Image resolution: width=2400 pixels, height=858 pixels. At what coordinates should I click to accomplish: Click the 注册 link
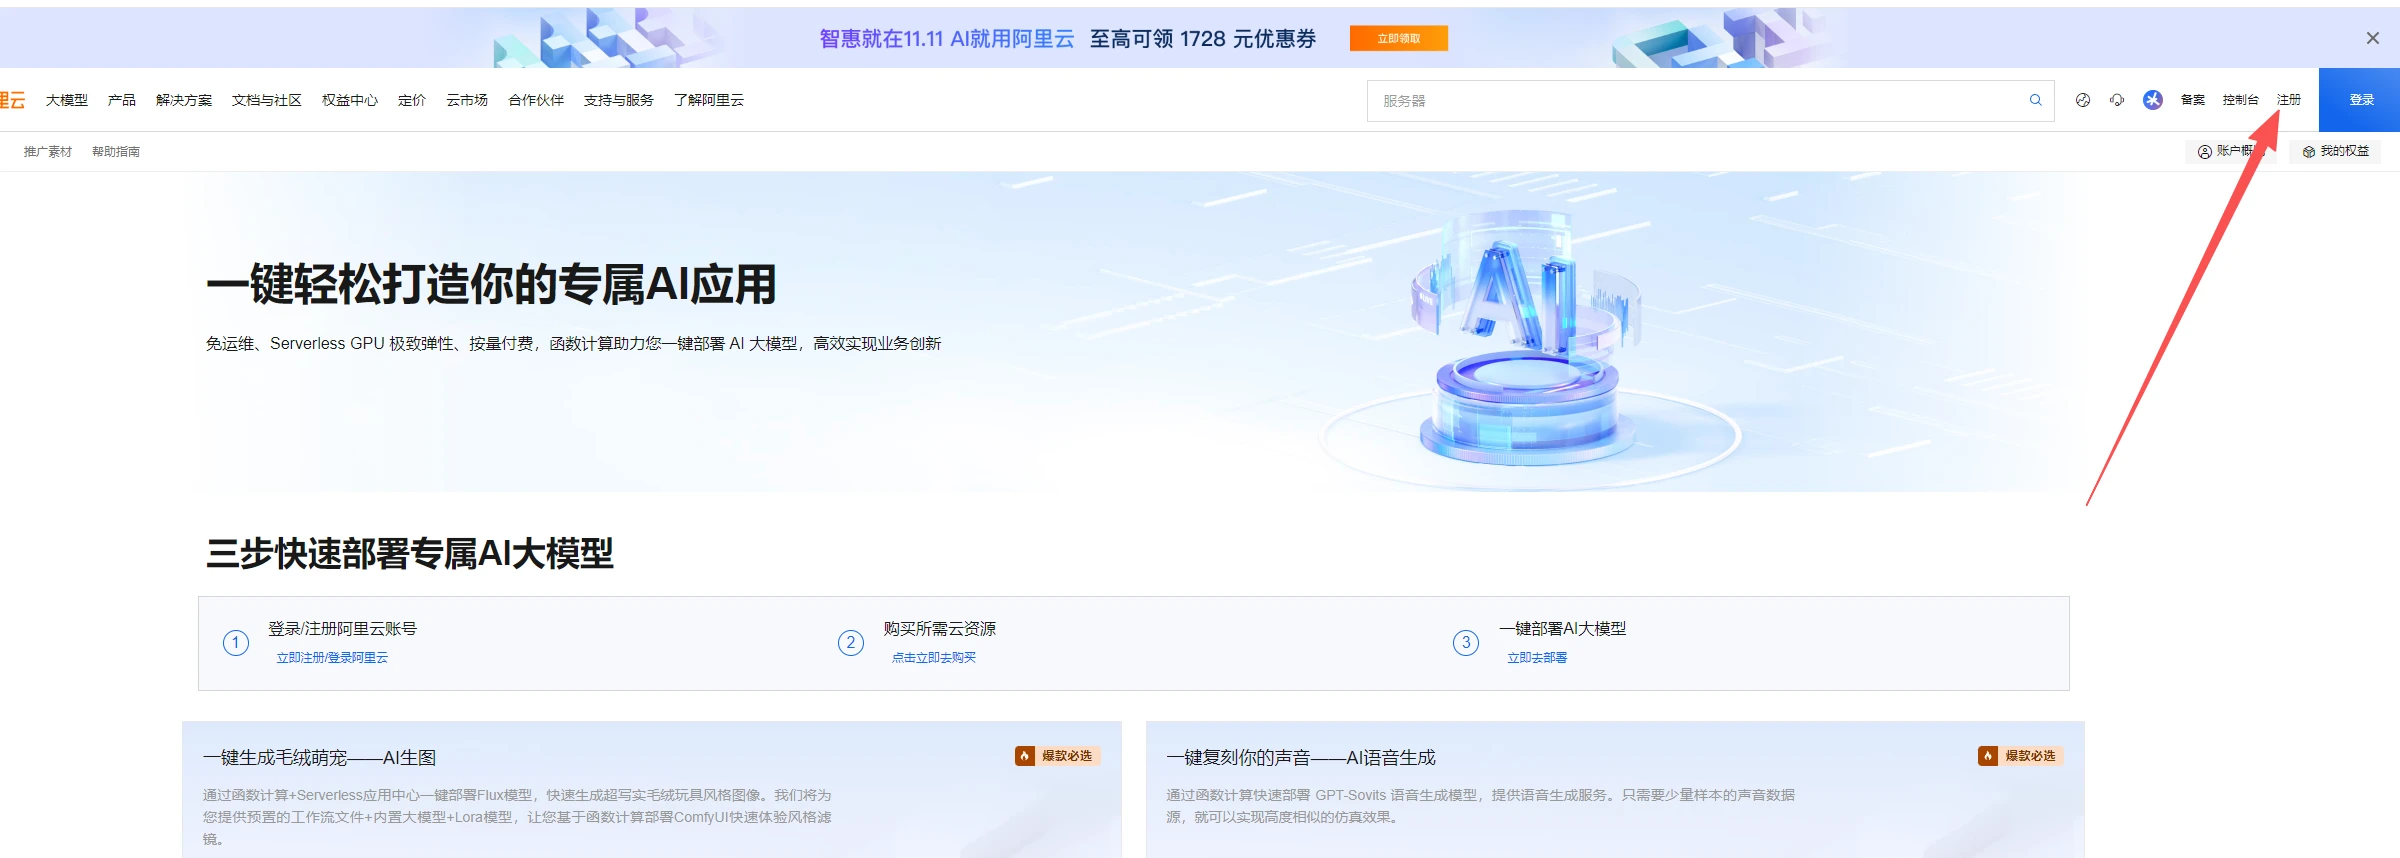2289,100
